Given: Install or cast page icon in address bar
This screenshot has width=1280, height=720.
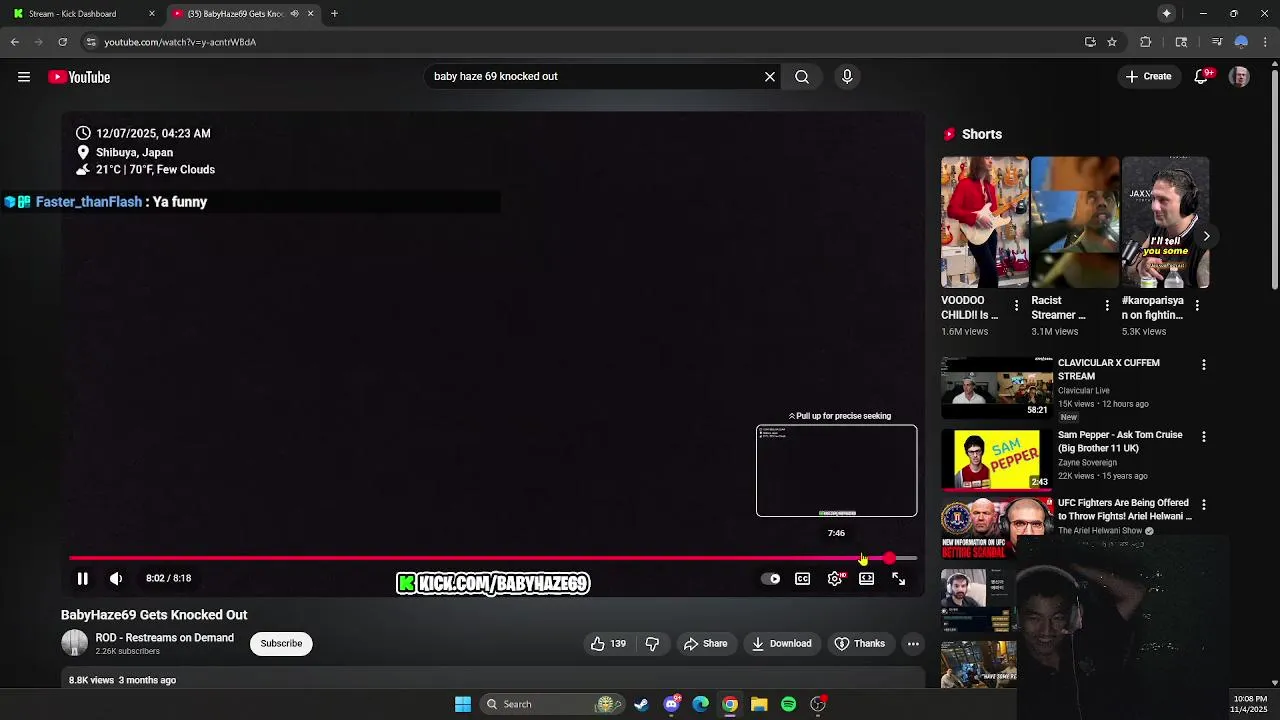Looking at the screenshot, I should tap(1090, 42).
